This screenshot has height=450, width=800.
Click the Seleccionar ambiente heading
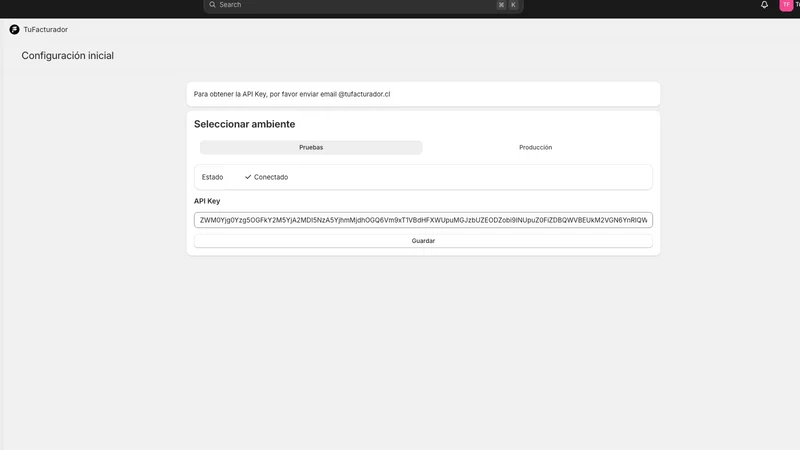[244, 124]
